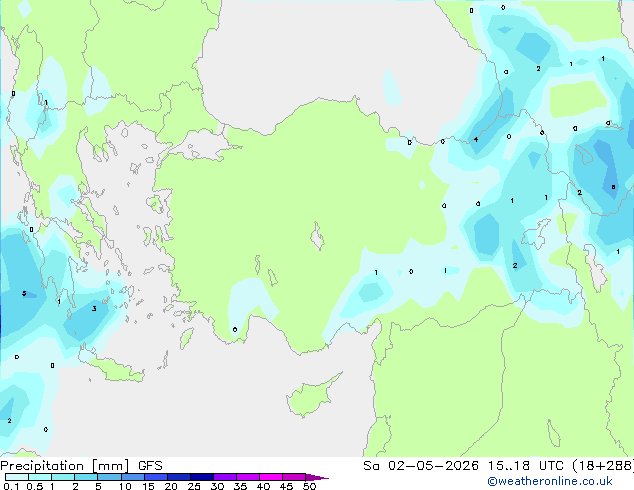Click the '0.5' legend scale label

click(x=35, y=486)
